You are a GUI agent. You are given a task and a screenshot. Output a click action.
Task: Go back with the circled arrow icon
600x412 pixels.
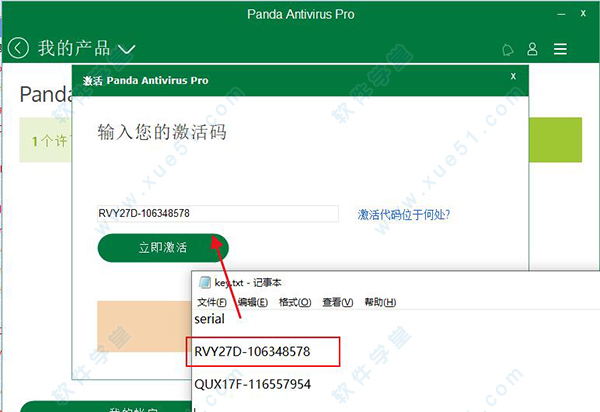tap(18, 48)
